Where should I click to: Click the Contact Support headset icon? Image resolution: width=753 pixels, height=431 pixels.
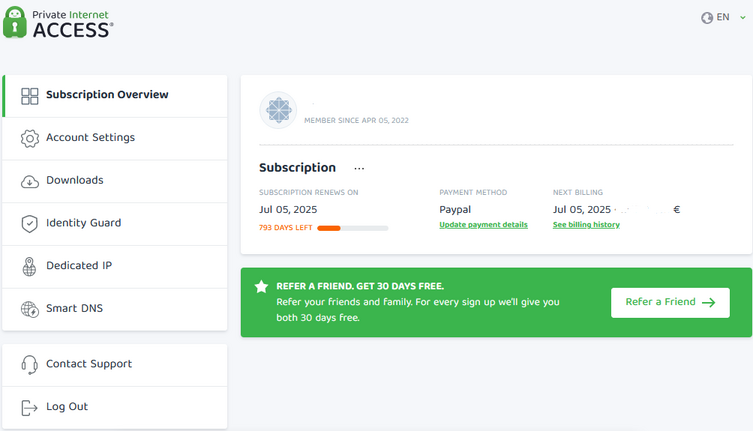point(29,365)
